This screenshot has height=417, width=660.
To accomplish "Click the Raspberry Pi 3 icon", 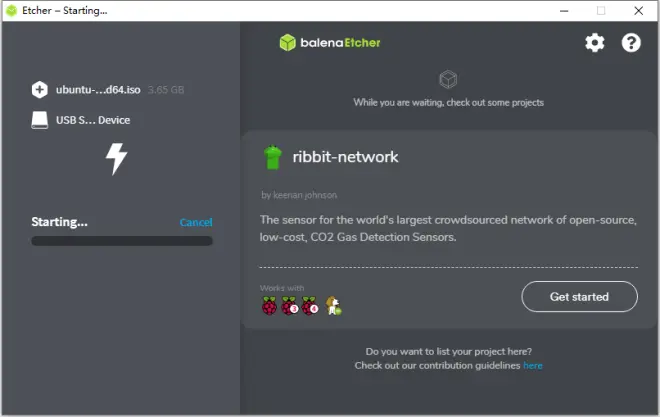I will coord(290,306).
